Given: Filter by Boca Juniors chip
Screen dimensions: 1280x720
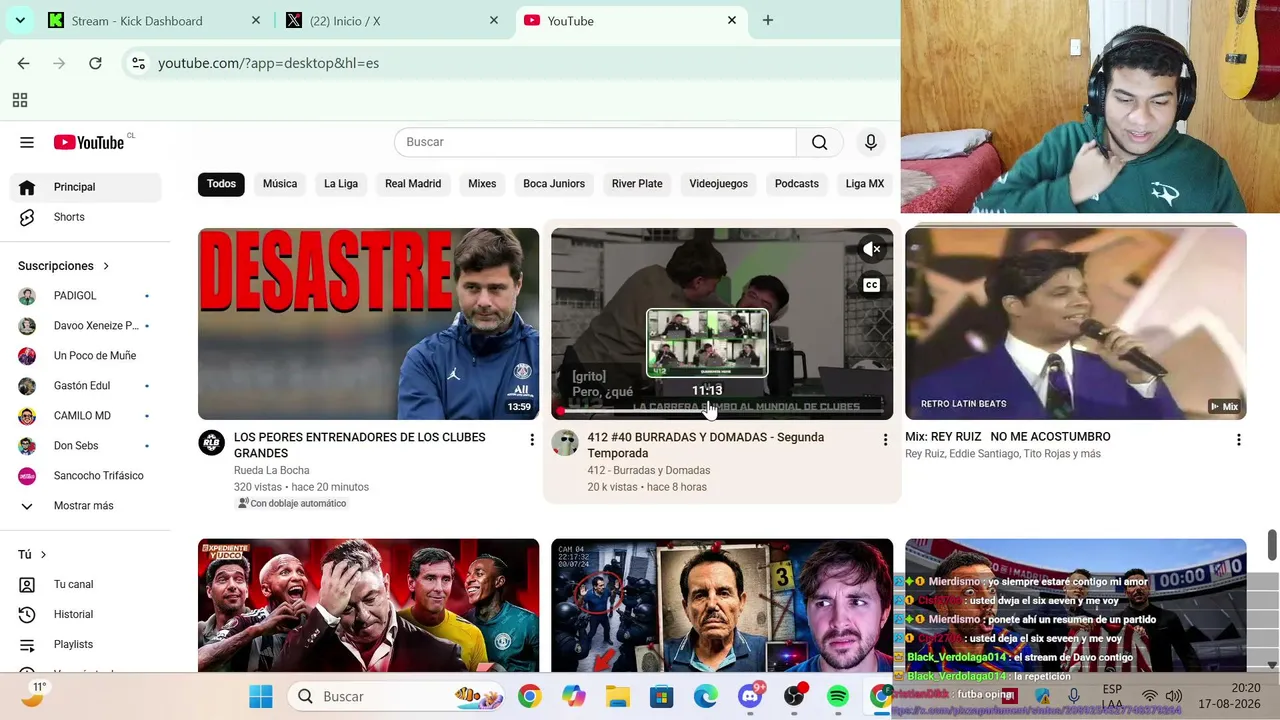Looking at the screenshot, I should [x=554, y=184].
